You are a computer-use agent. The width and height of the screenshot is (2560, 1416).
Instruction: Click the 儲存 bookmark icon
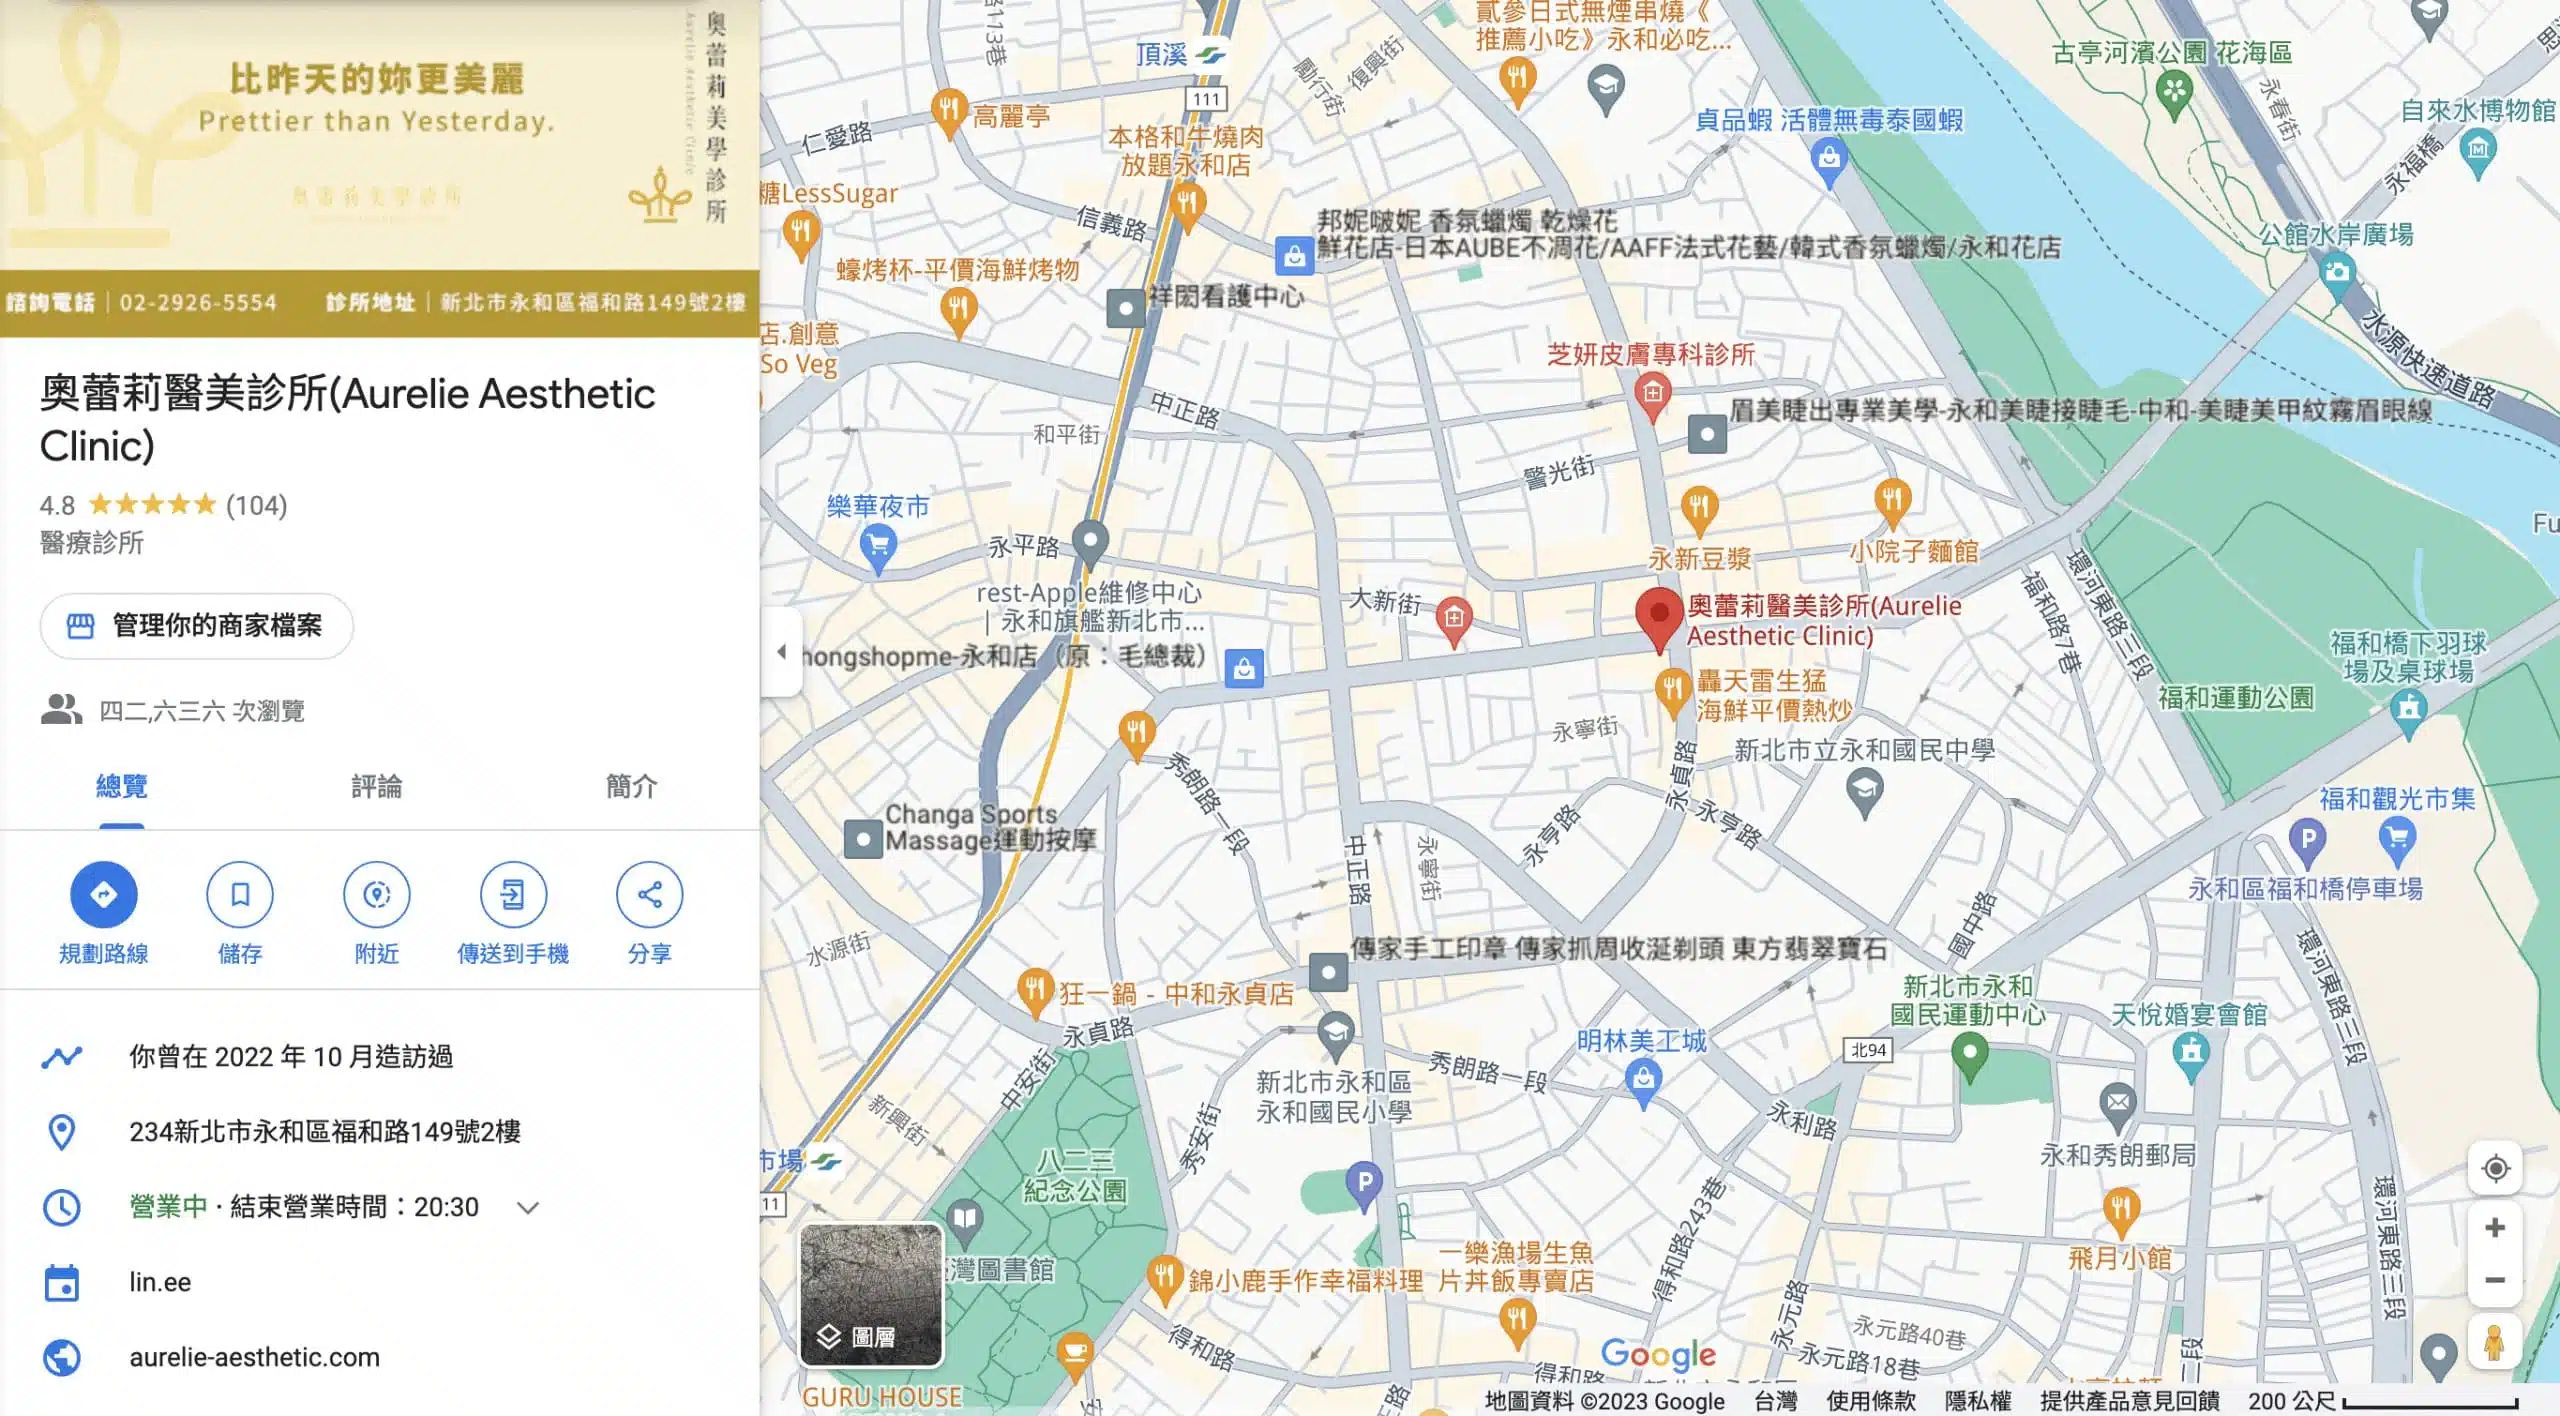240,894
